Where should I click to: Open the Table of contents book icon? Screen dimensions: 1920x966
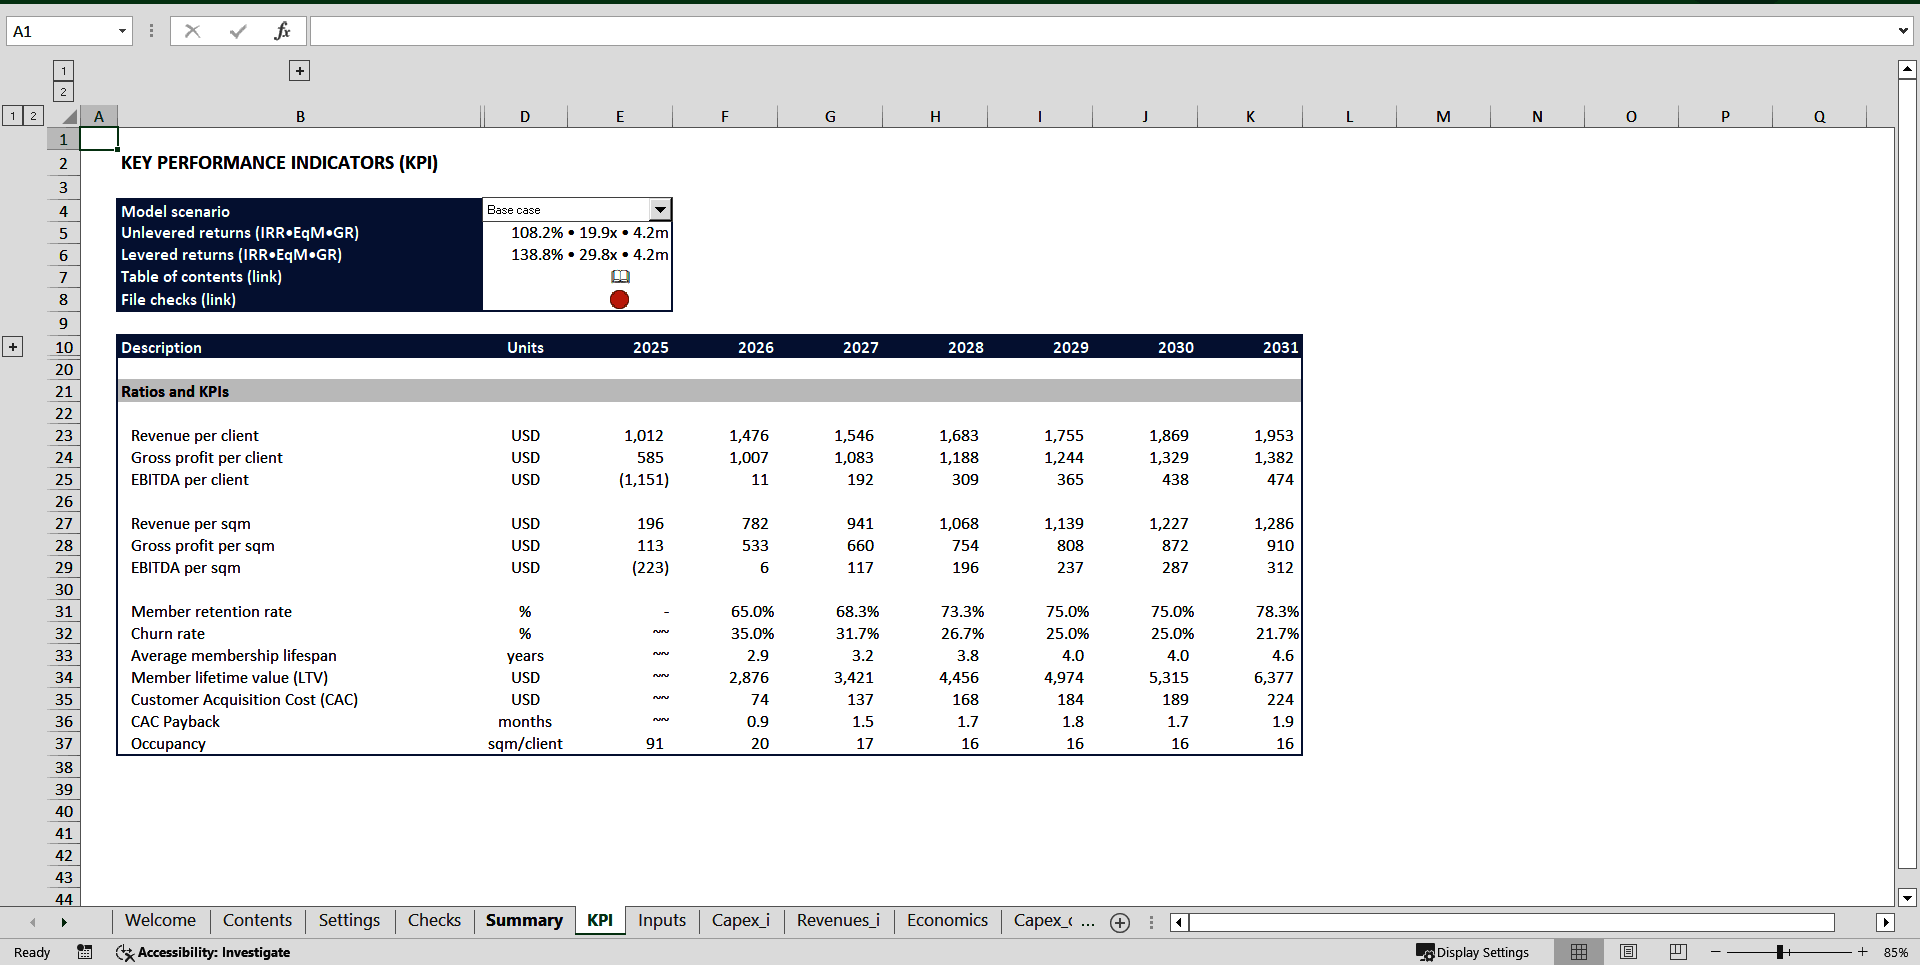[620, 276]
